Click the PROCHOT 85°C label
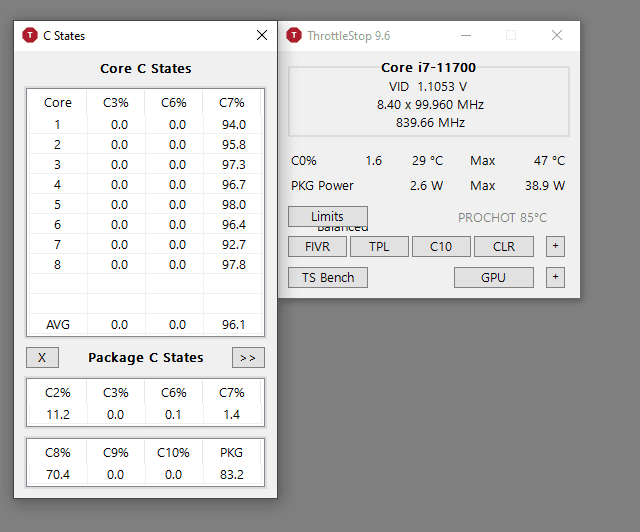The width and height of the screenshot is (640, 532). coord(502,218)
